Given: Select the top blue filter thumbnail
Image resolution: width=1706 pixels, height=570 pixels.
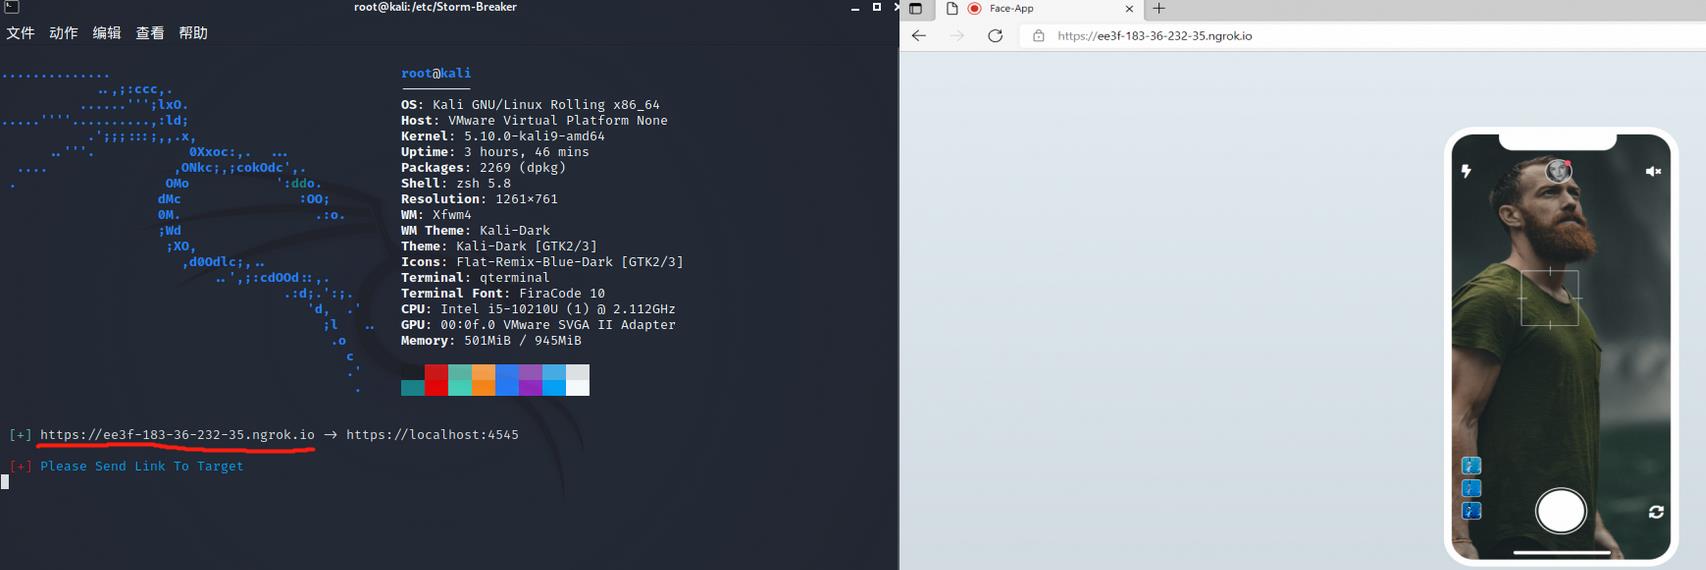Looking at the screenshot, I should pyautogui.click(x=1471, y=465).
